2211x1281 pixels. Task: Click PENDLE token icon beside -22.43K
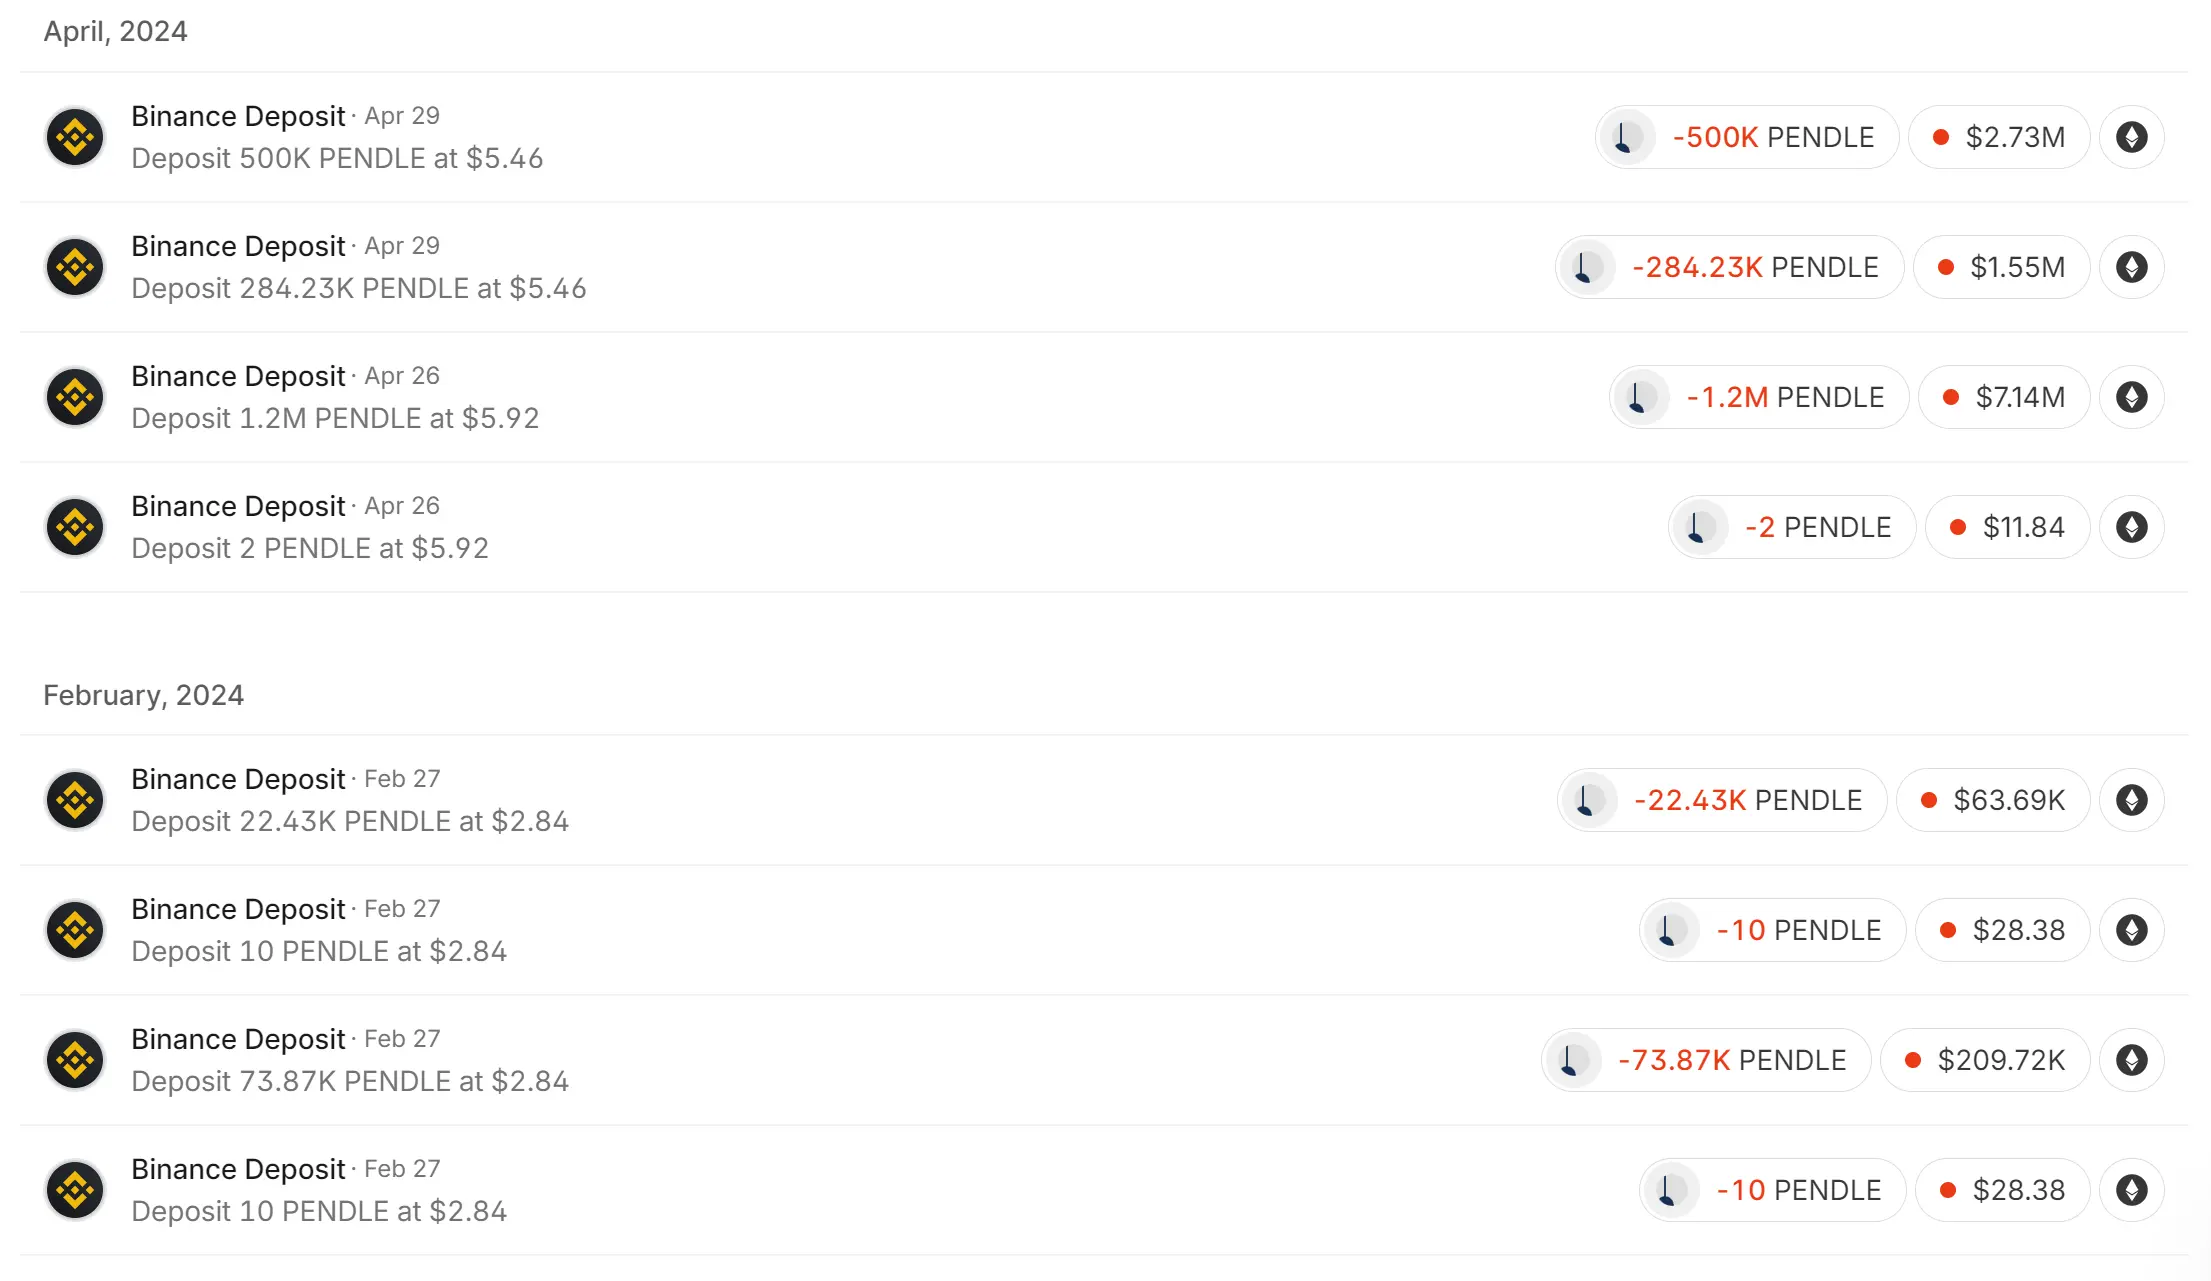pos(1587,800)
